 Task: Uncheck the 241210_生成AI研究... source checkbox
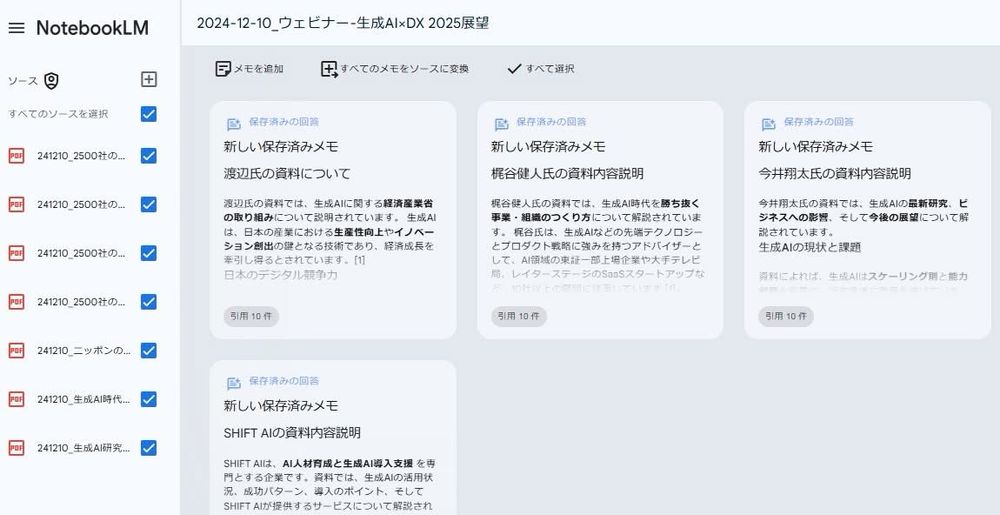tap(149, 447)
